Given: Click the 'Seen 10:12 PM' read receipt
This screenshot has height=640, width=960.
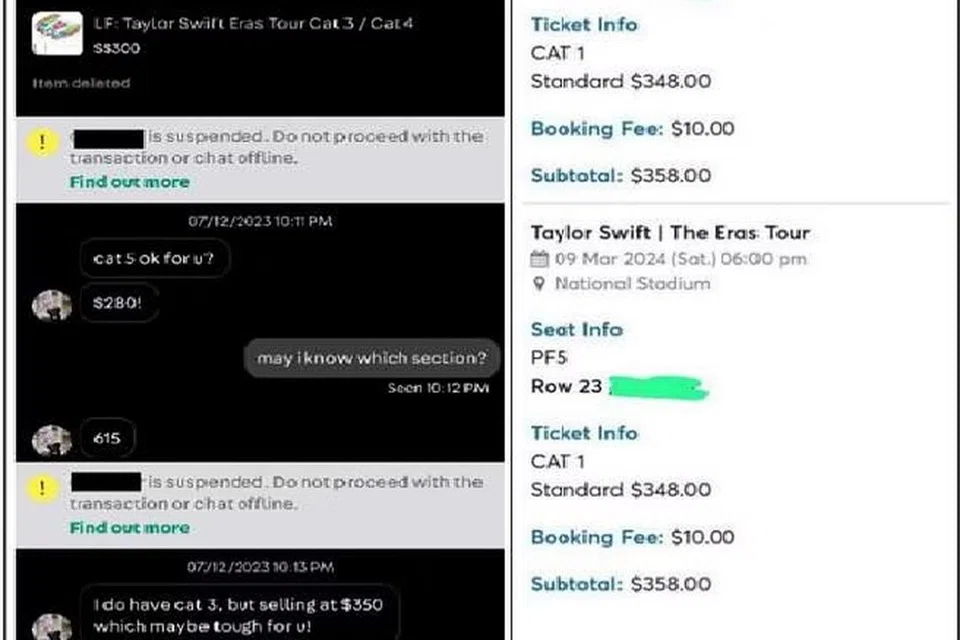Looking at the screenshot, I should pos(438,388).
